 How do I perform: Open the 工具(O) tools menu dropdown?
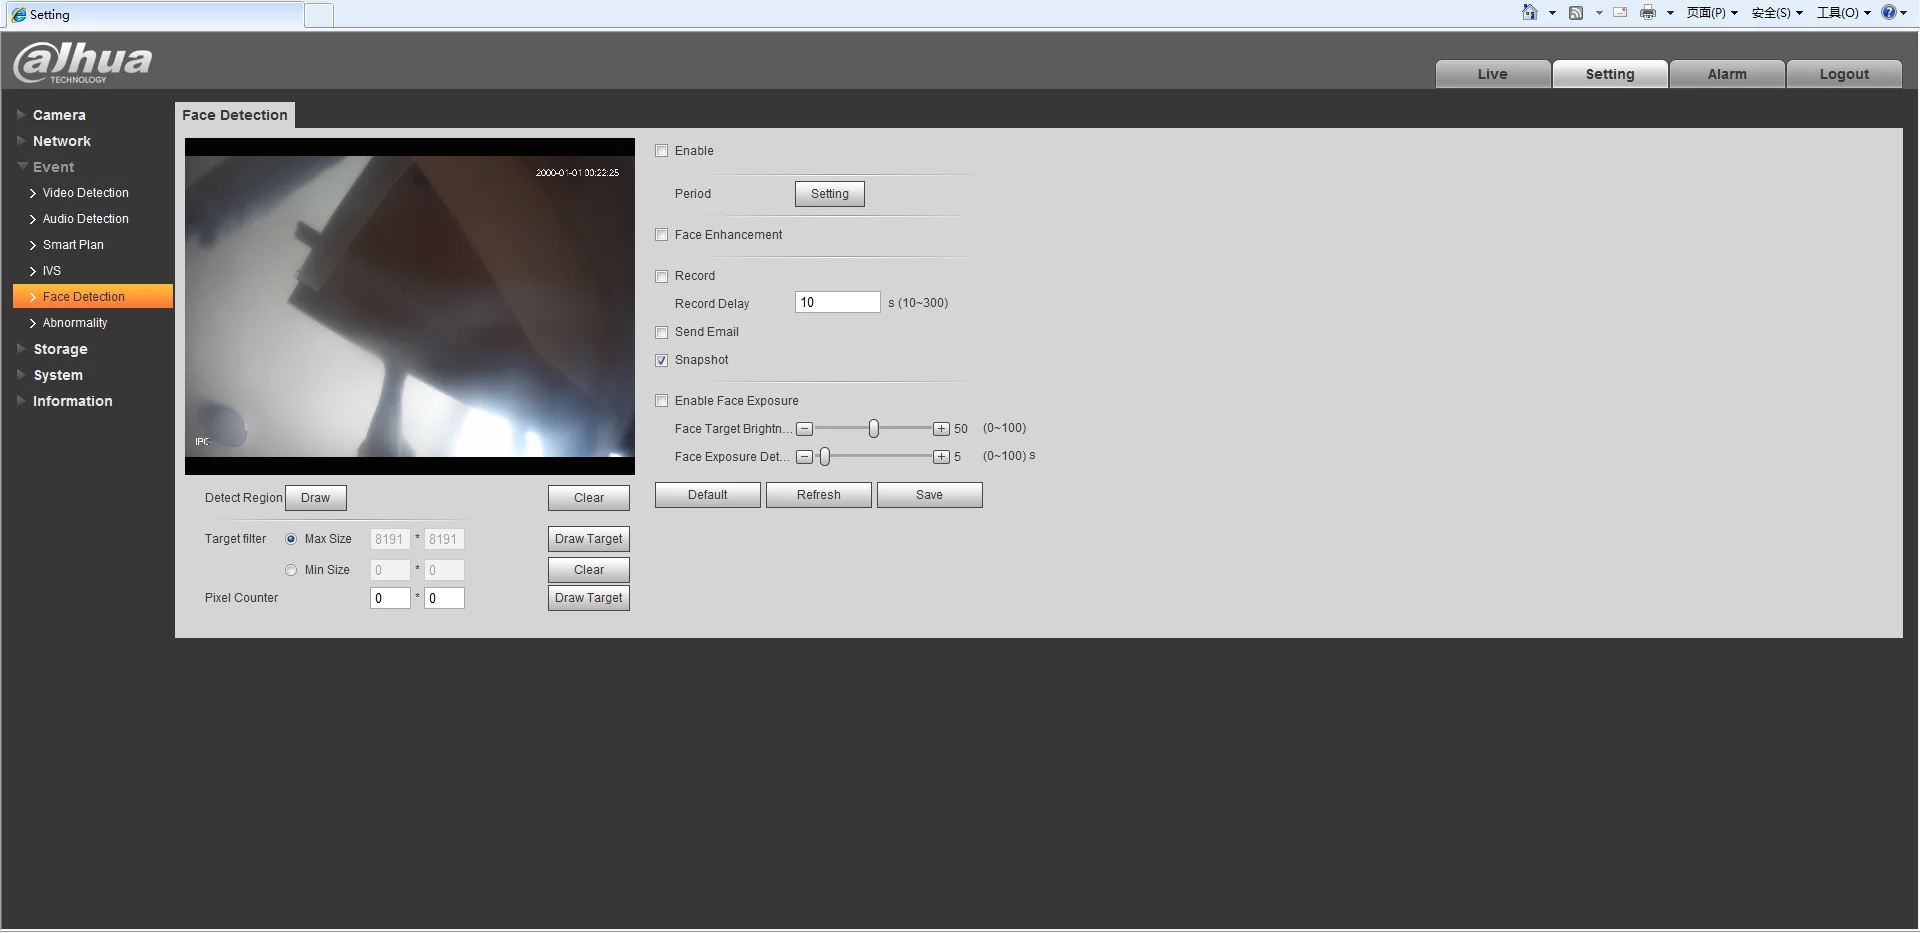(1844, 13)
